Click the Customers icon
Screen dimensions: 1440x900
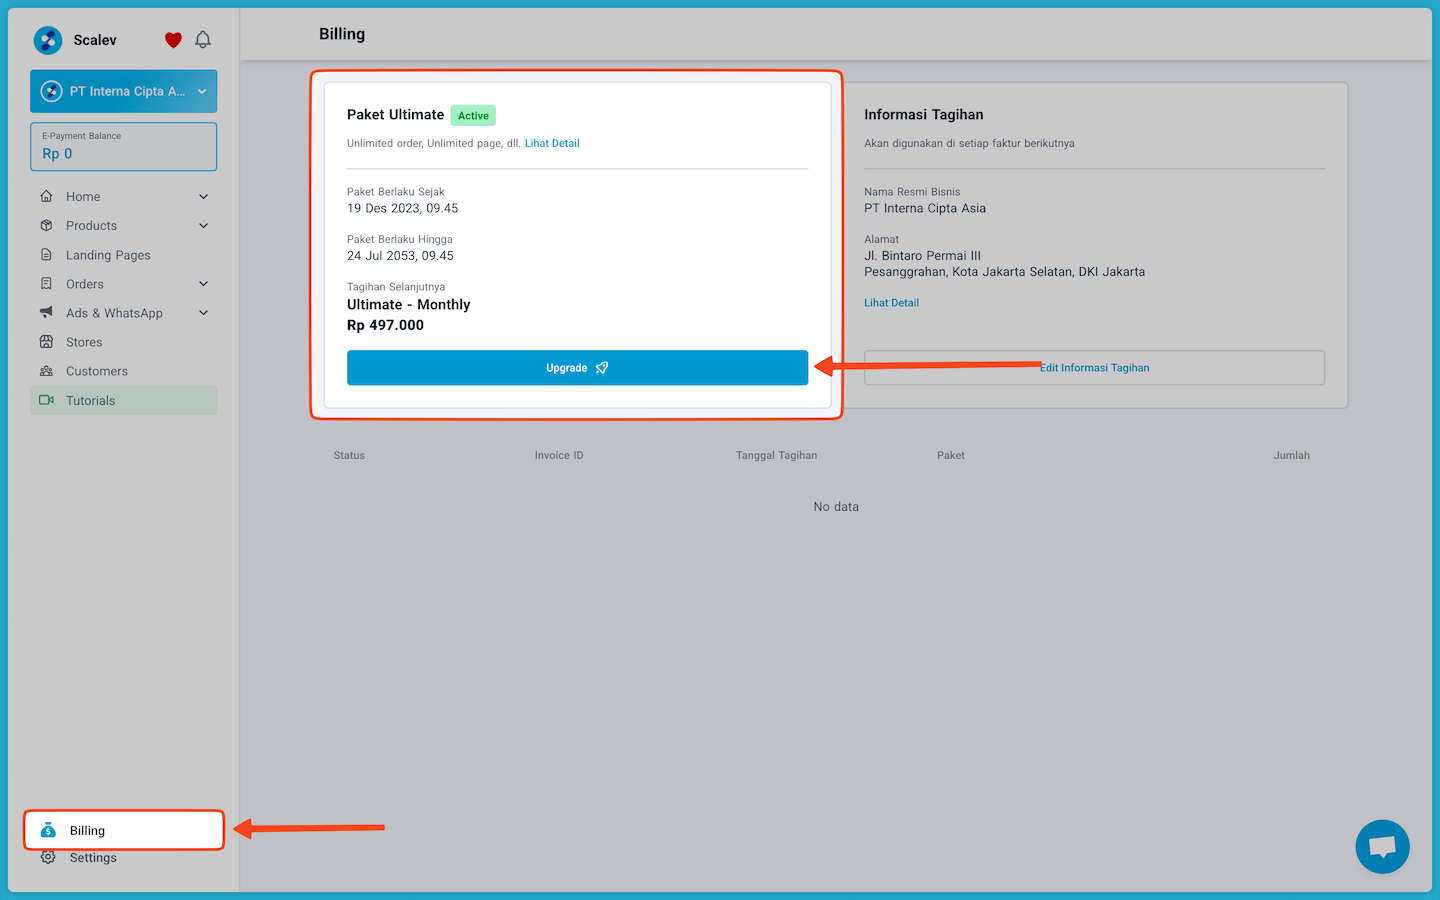(46, 370)
